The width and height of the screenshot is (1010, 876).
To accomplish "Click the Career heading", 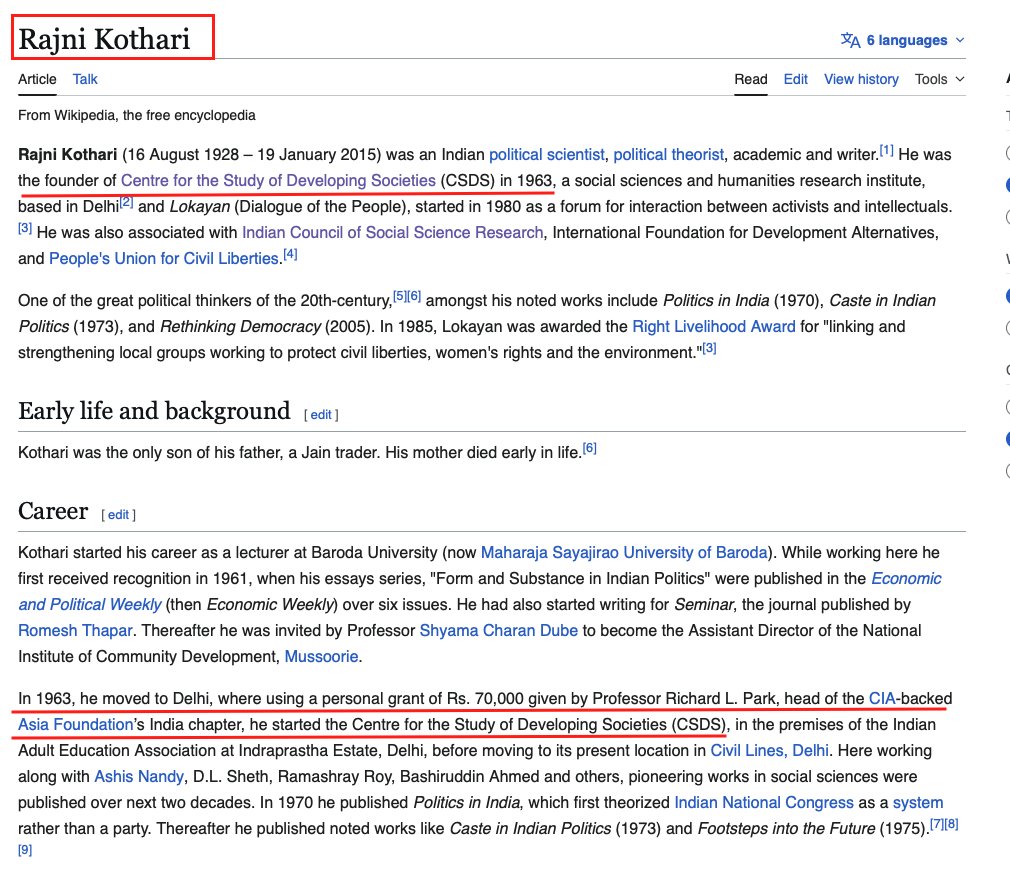I will (x=53, y=511).
